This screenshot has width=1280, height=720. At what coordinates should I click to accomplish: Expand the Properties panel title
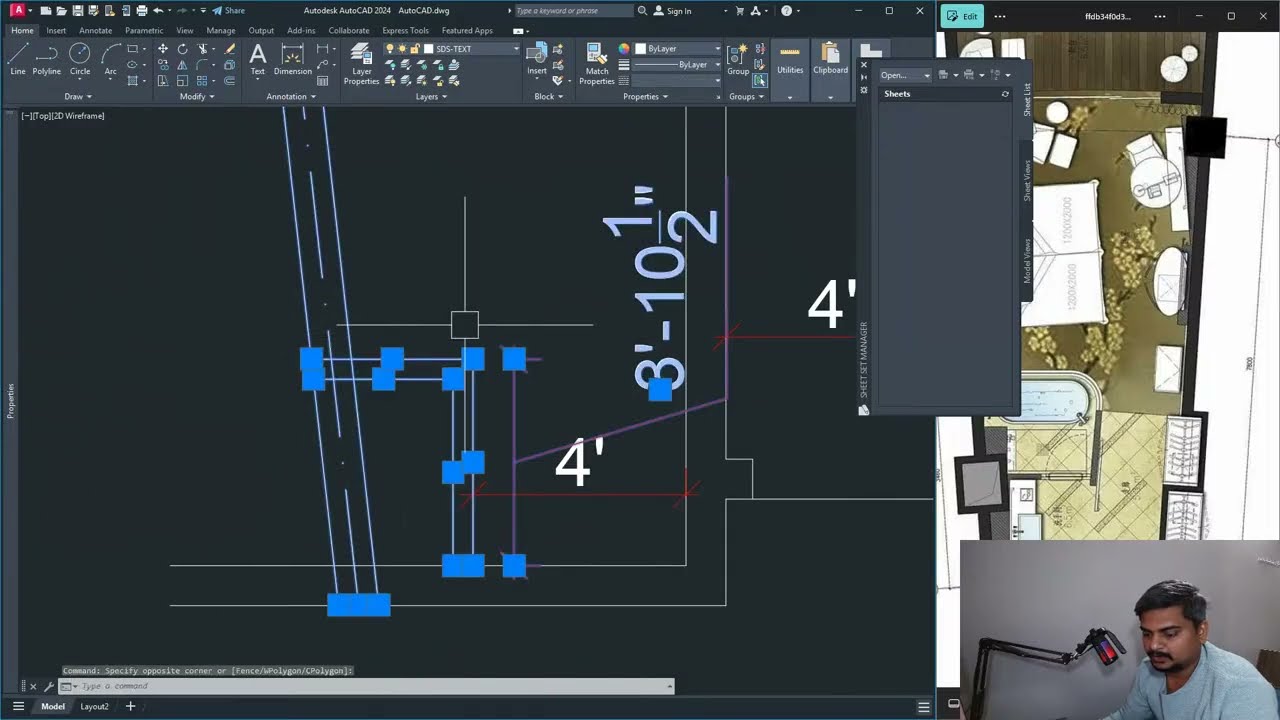pos(645,97)
